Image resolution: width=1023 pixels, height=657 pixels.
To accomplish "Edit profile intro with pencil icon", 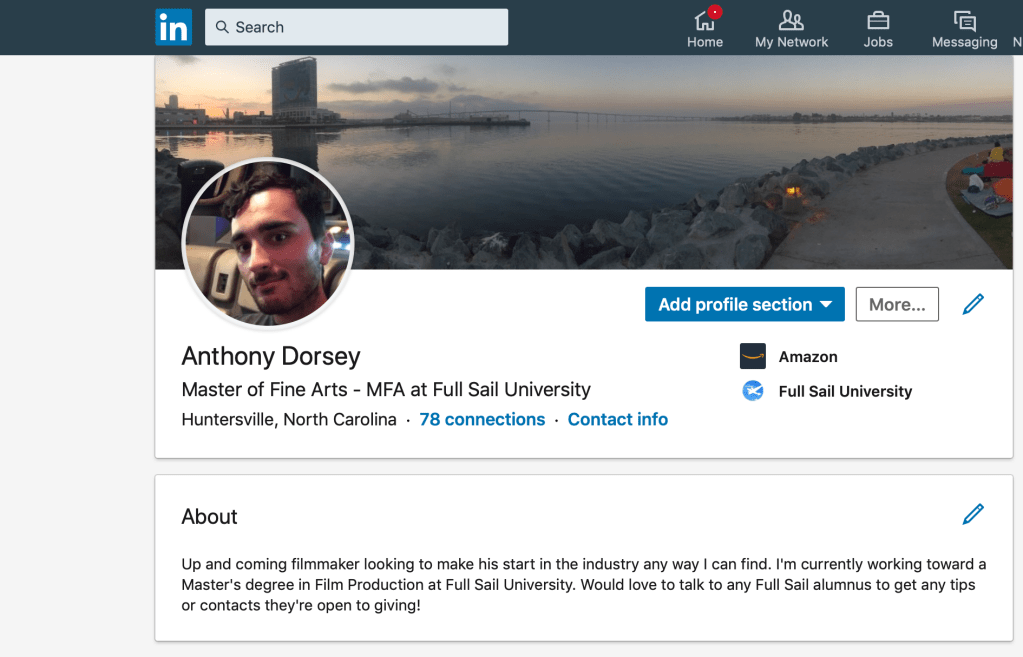I will (x=972, y=305).
